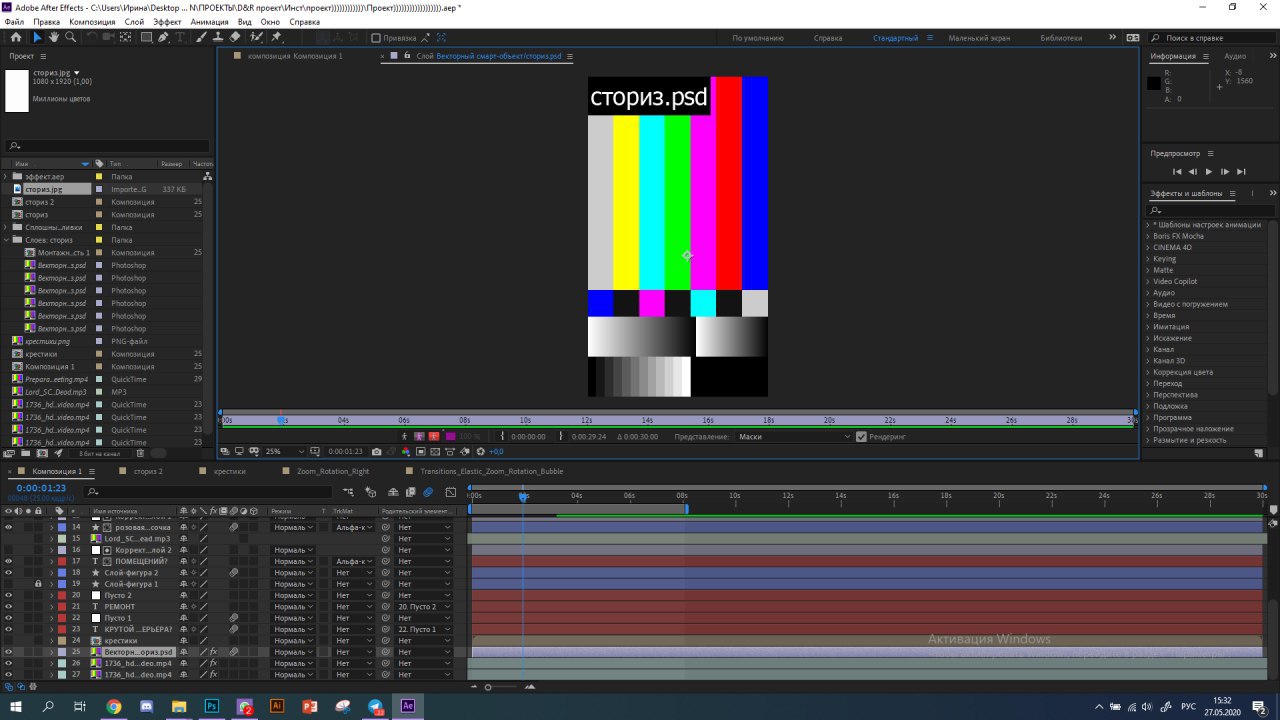Screen dimensions: 1280x720
Task: Enable the Привязка snapping checkbox
Action: point(376,38)
